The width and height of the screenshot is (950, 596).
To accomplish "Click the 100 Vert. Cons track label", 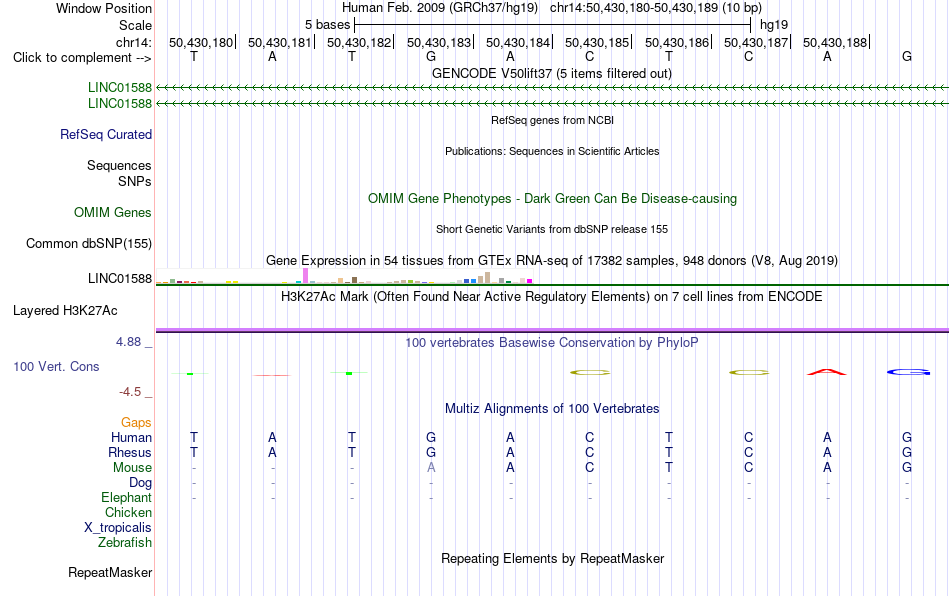I will coord(56,366).
